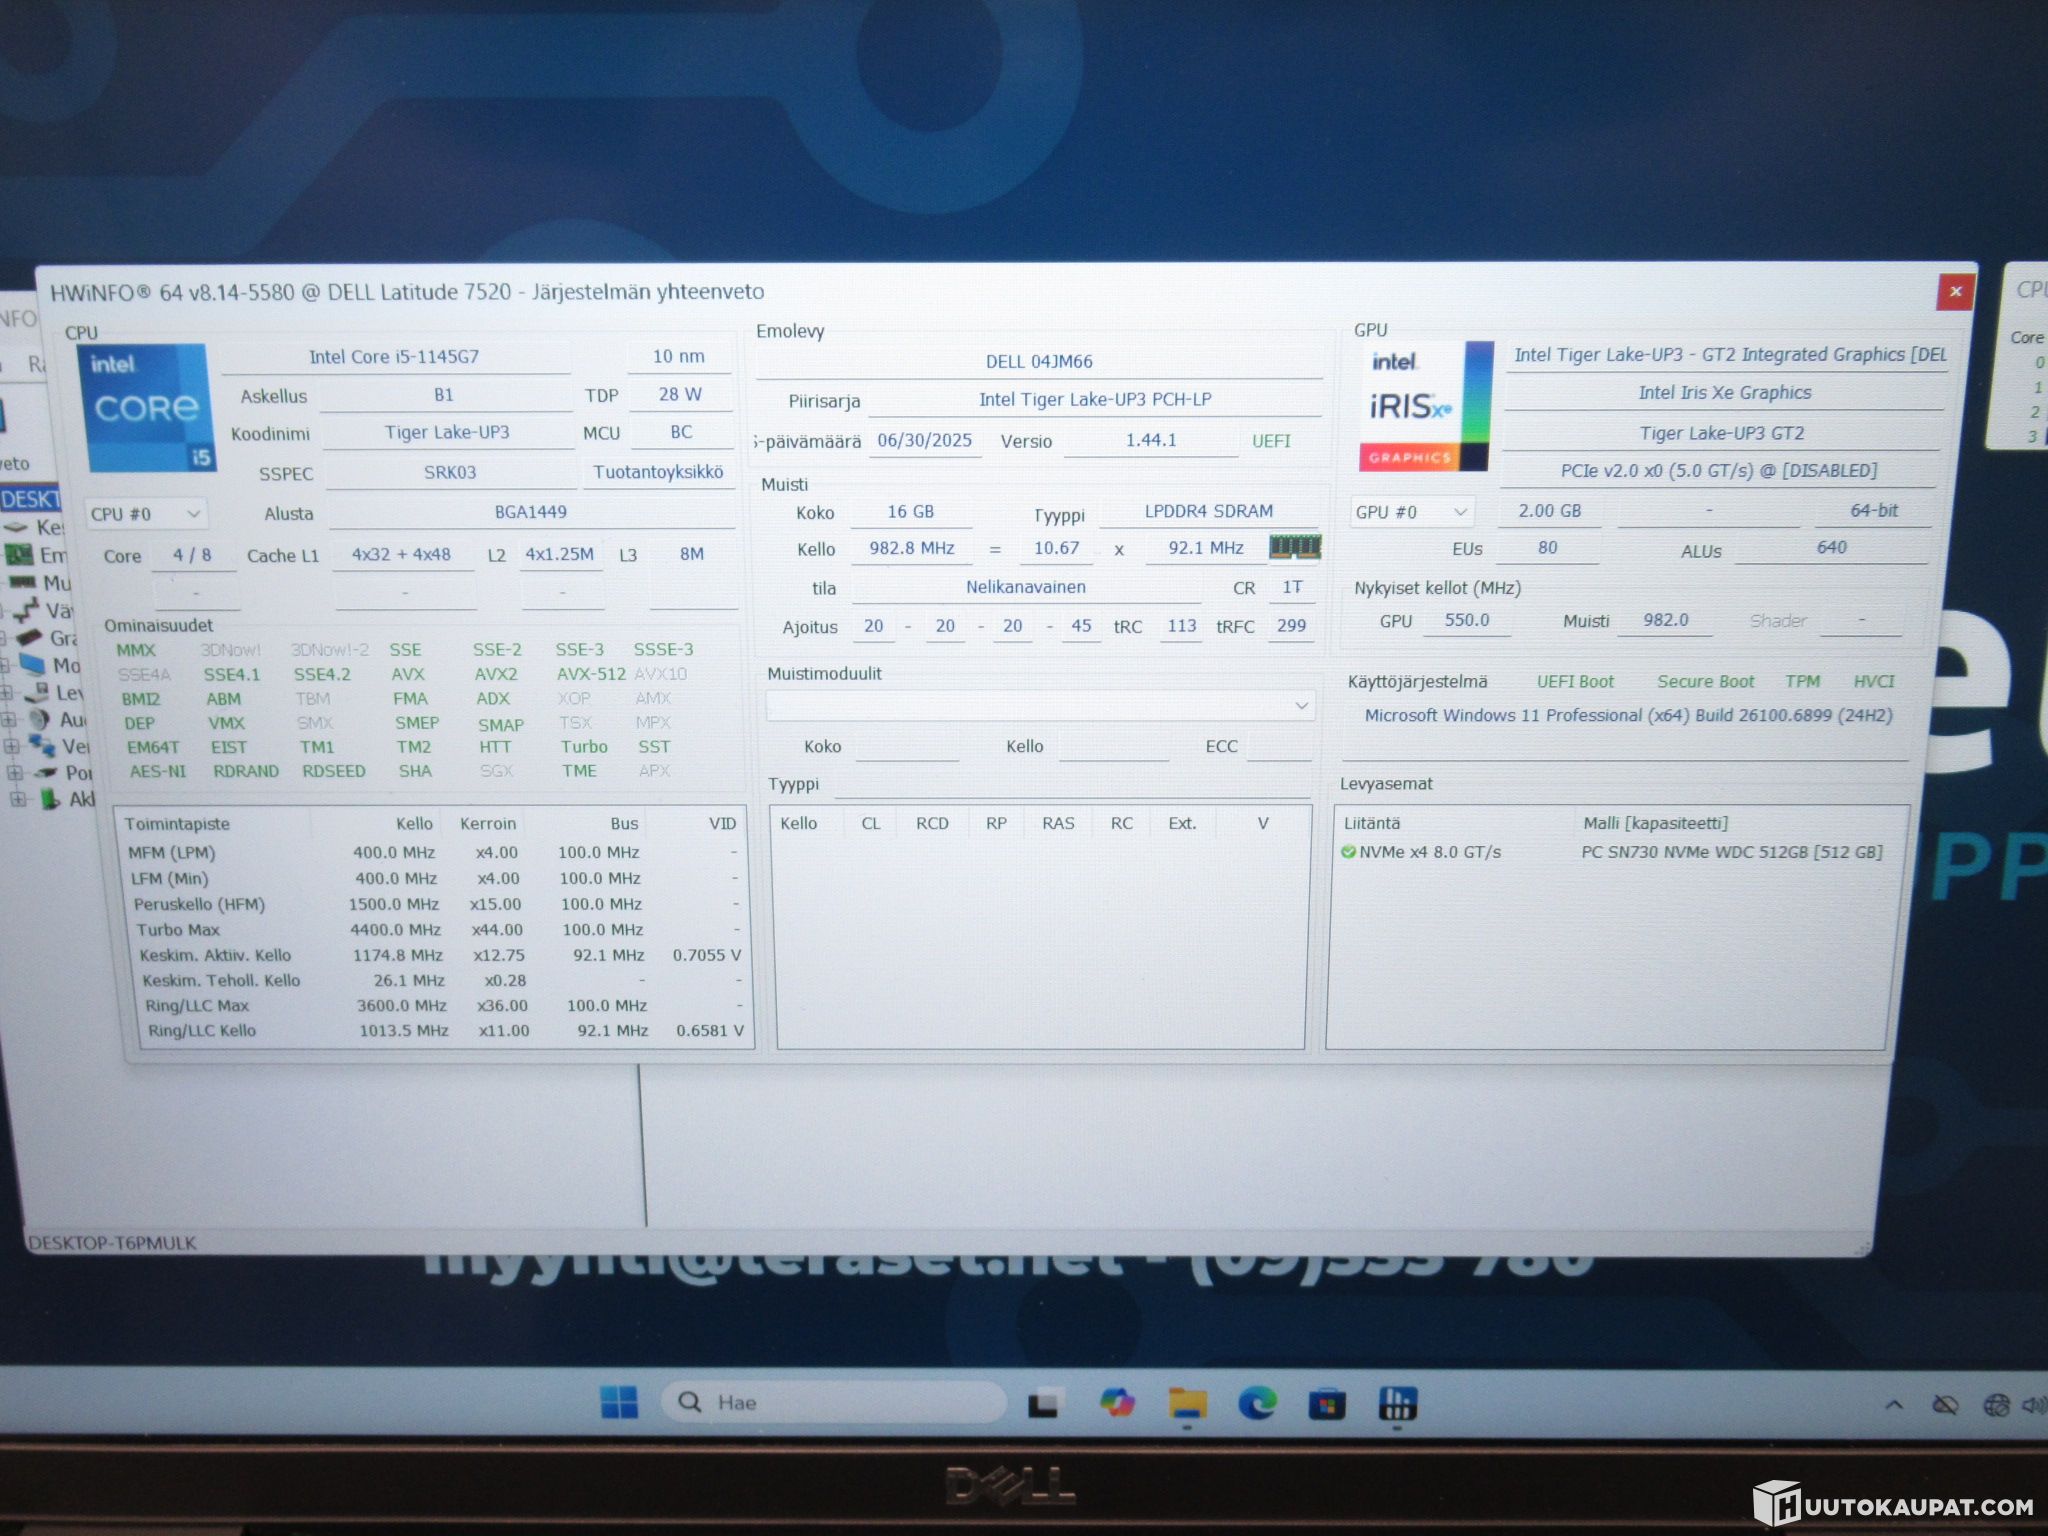Screen dimensions: 2048x1536
Task: Select the ports icon in the main window tree
Action: pyautogui.click(x=46, y=772)
